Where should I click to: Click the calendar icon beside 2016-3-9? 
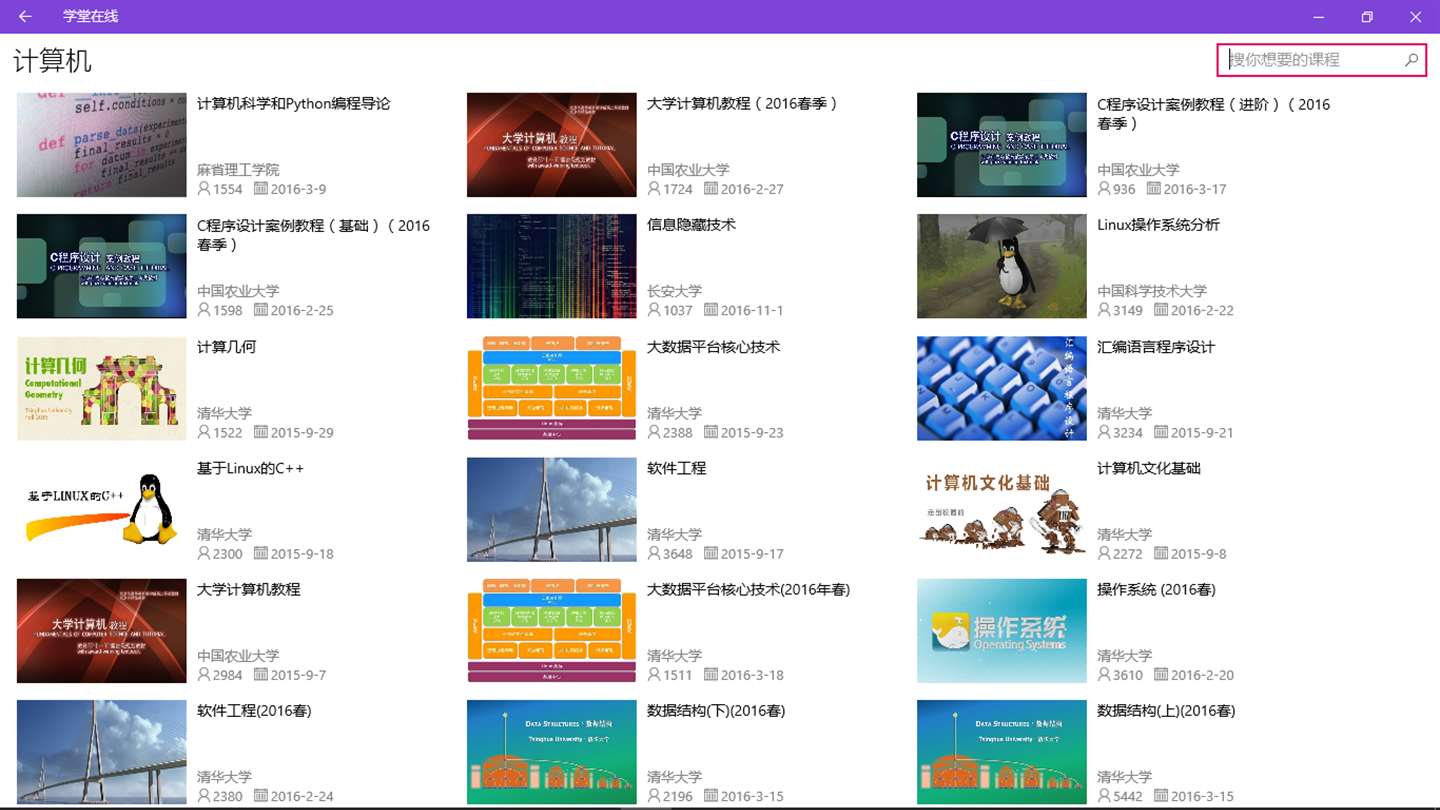pos(261,189)
